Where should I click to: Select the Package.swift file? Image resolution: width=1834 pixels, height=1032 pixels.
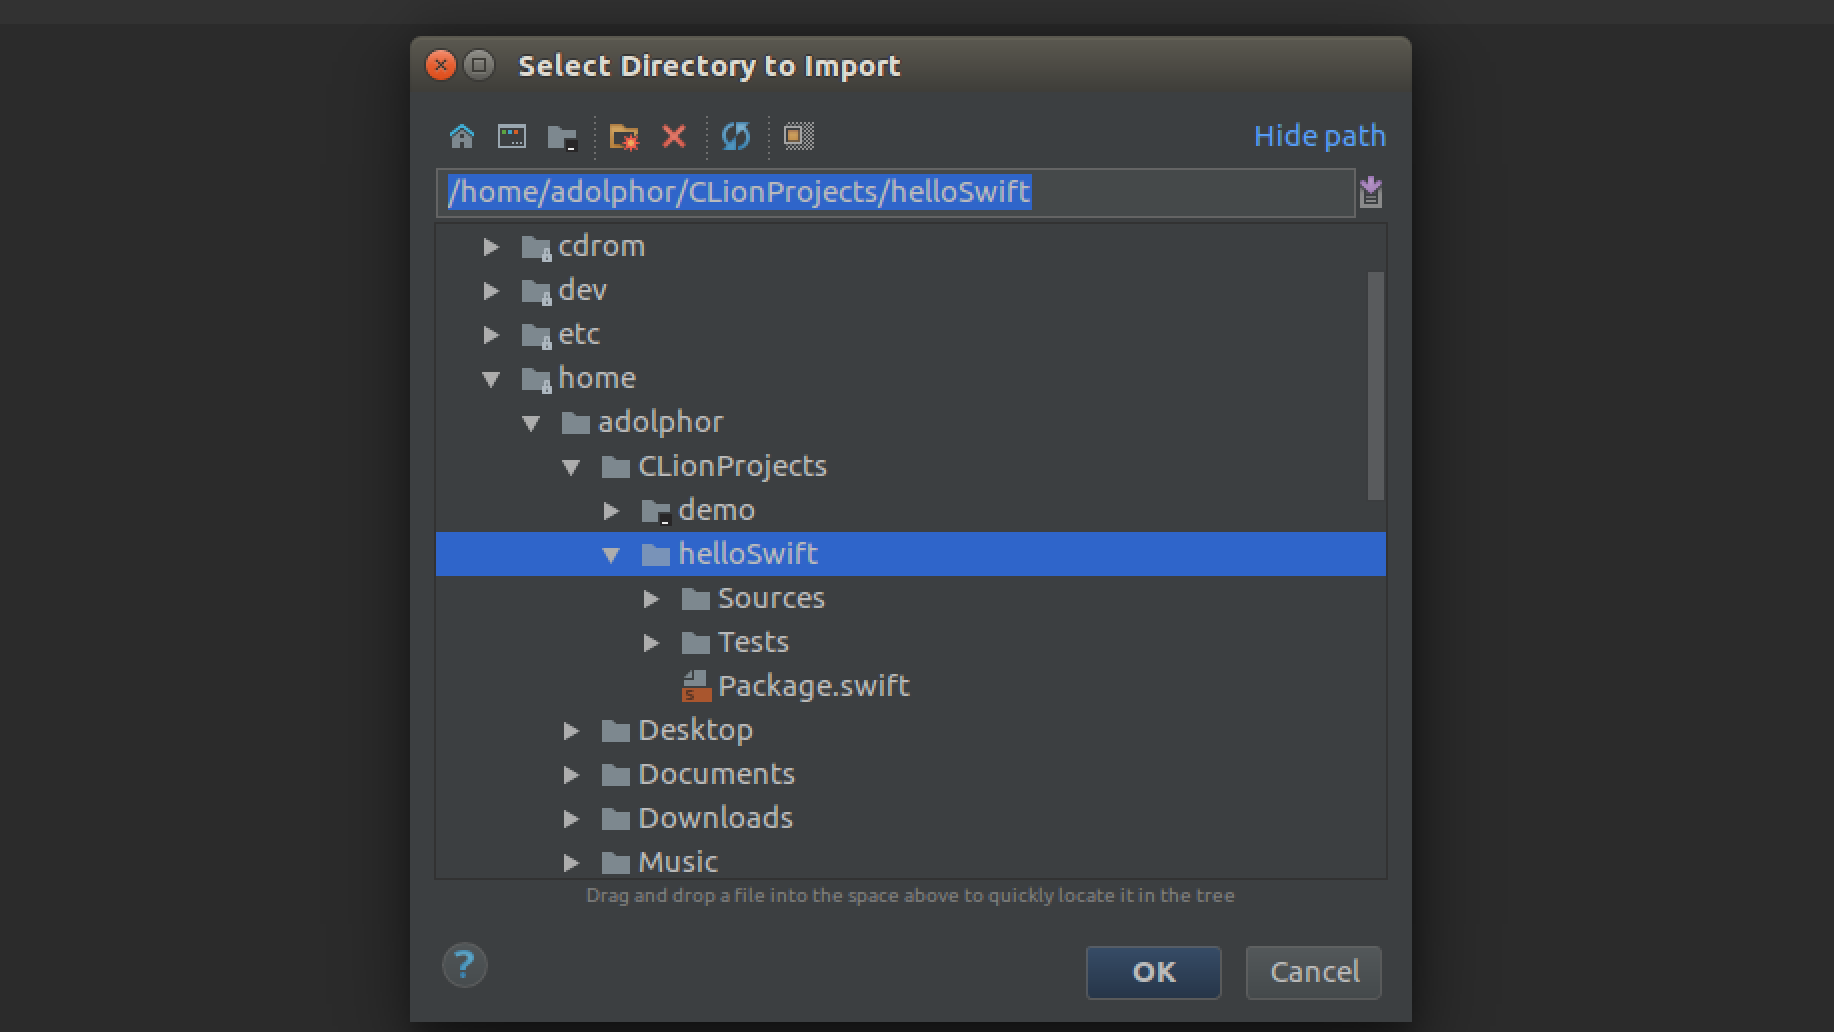click(813, 686)
